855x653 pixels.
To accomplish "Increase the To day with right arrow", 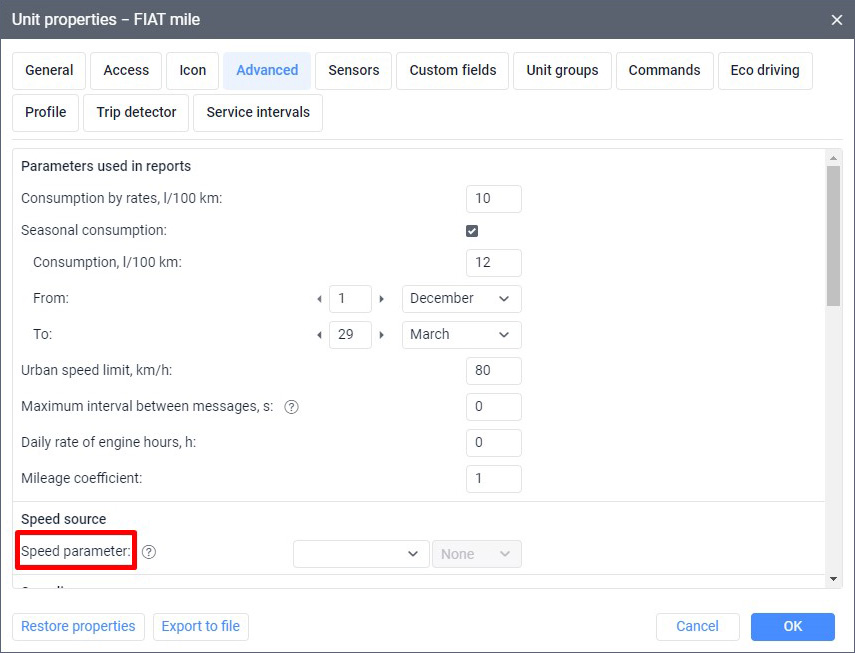I will click(382, 335).
